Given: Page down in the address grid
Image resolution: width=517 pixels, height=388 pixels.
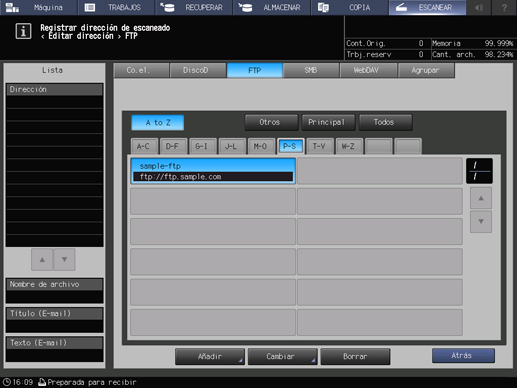Looking at the screenshot, I should point(481,221).
